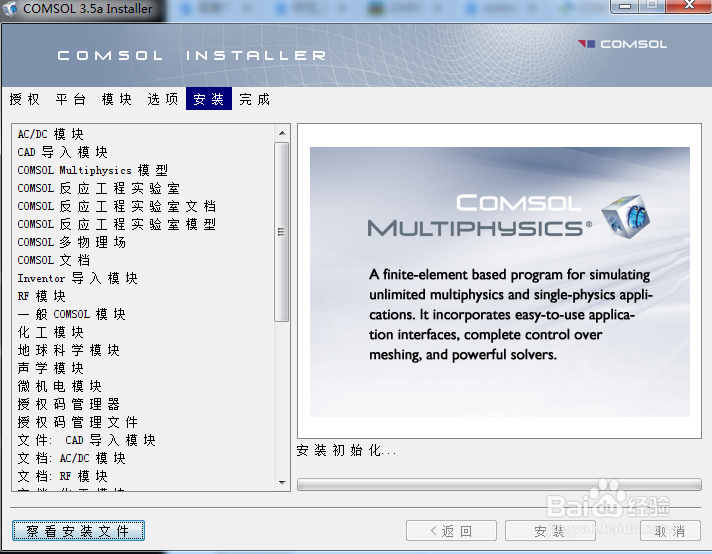
Task: Select the highlighted 安装 step tab
Action: (209, 99)
